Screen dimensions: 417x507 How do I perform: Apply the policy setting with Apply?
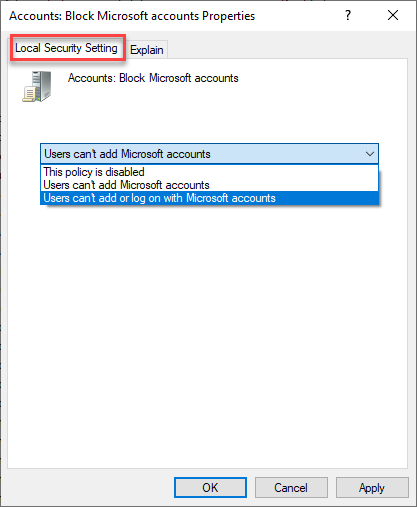tap(372, 488)
